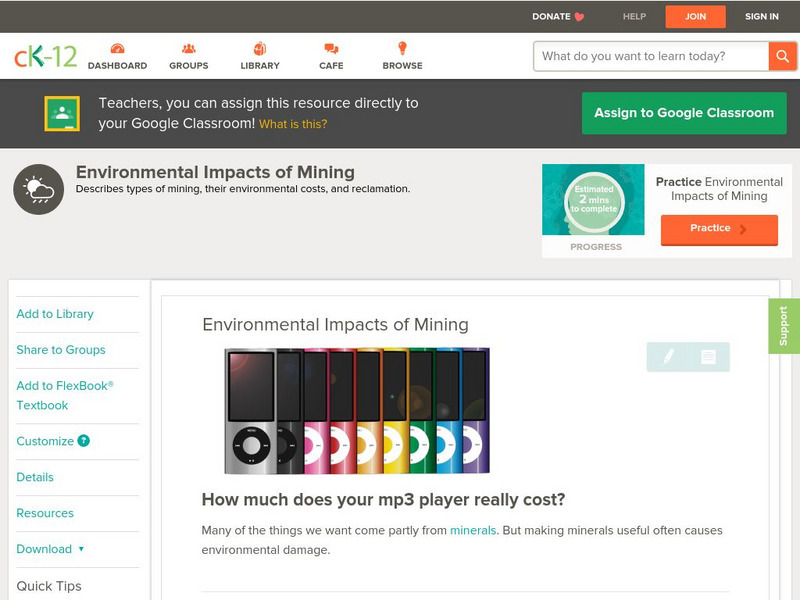The height and width of the screenshot is (600, 800).
Task: Open the Library icon in navigation
Action: click(x=260, y=49)
